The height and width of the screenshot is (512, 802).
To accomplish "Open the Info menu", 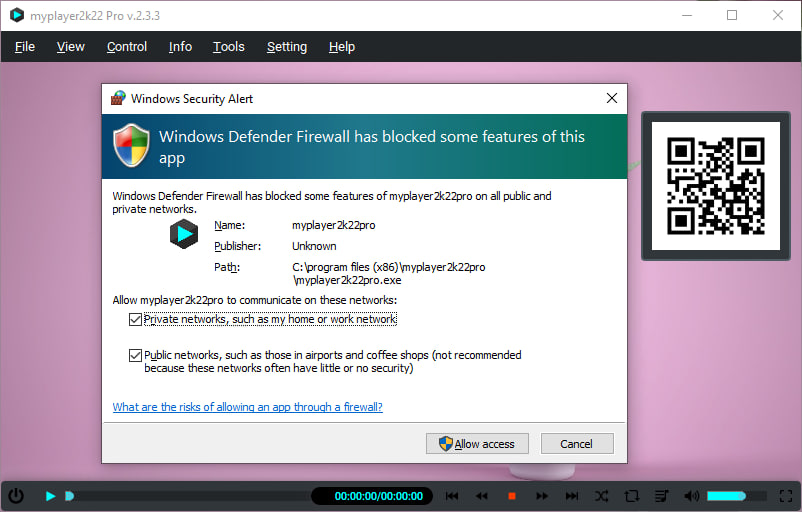I will [x=180, y=47].
